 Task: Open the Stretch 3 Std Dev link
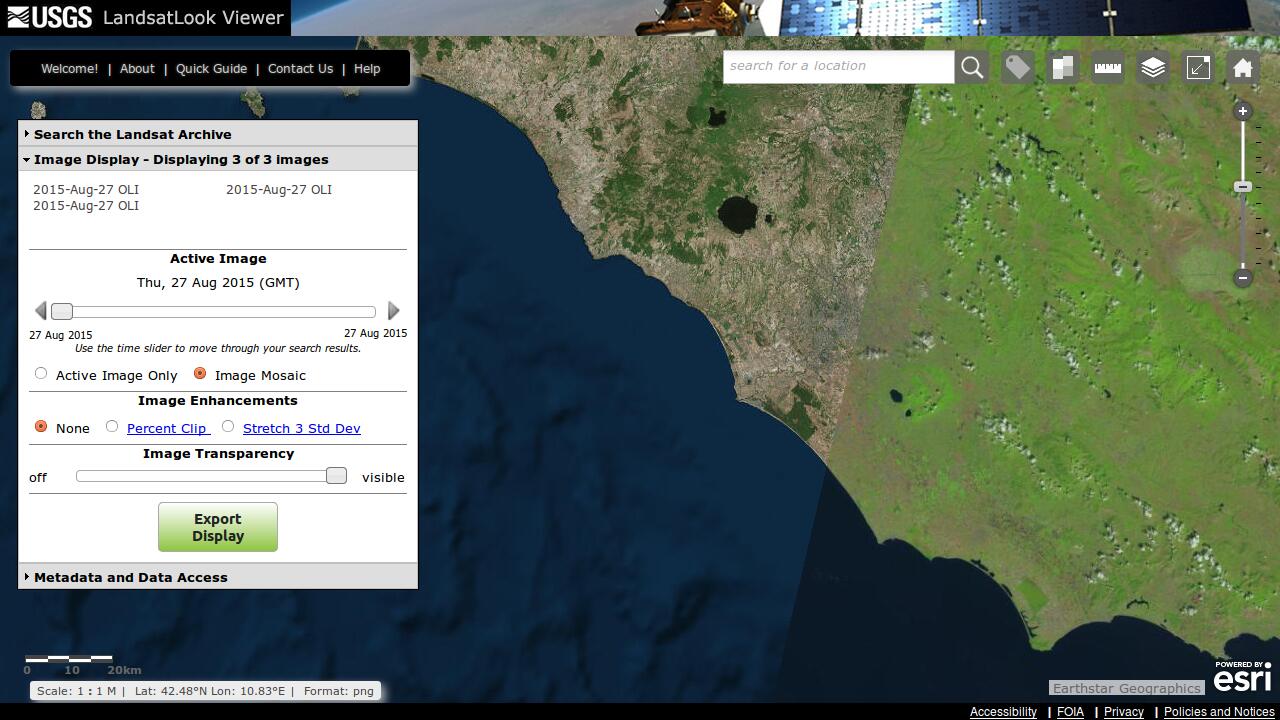[302, 428]
